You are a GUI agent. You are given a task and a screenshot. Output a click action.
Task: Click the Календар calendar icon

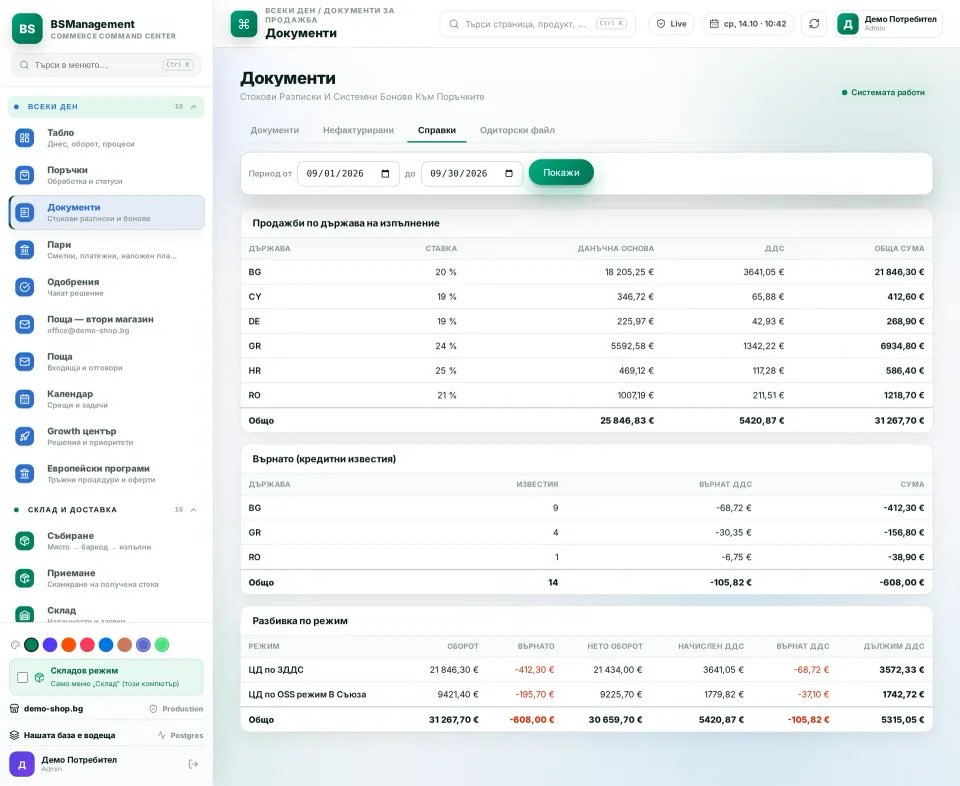point(24,399)
